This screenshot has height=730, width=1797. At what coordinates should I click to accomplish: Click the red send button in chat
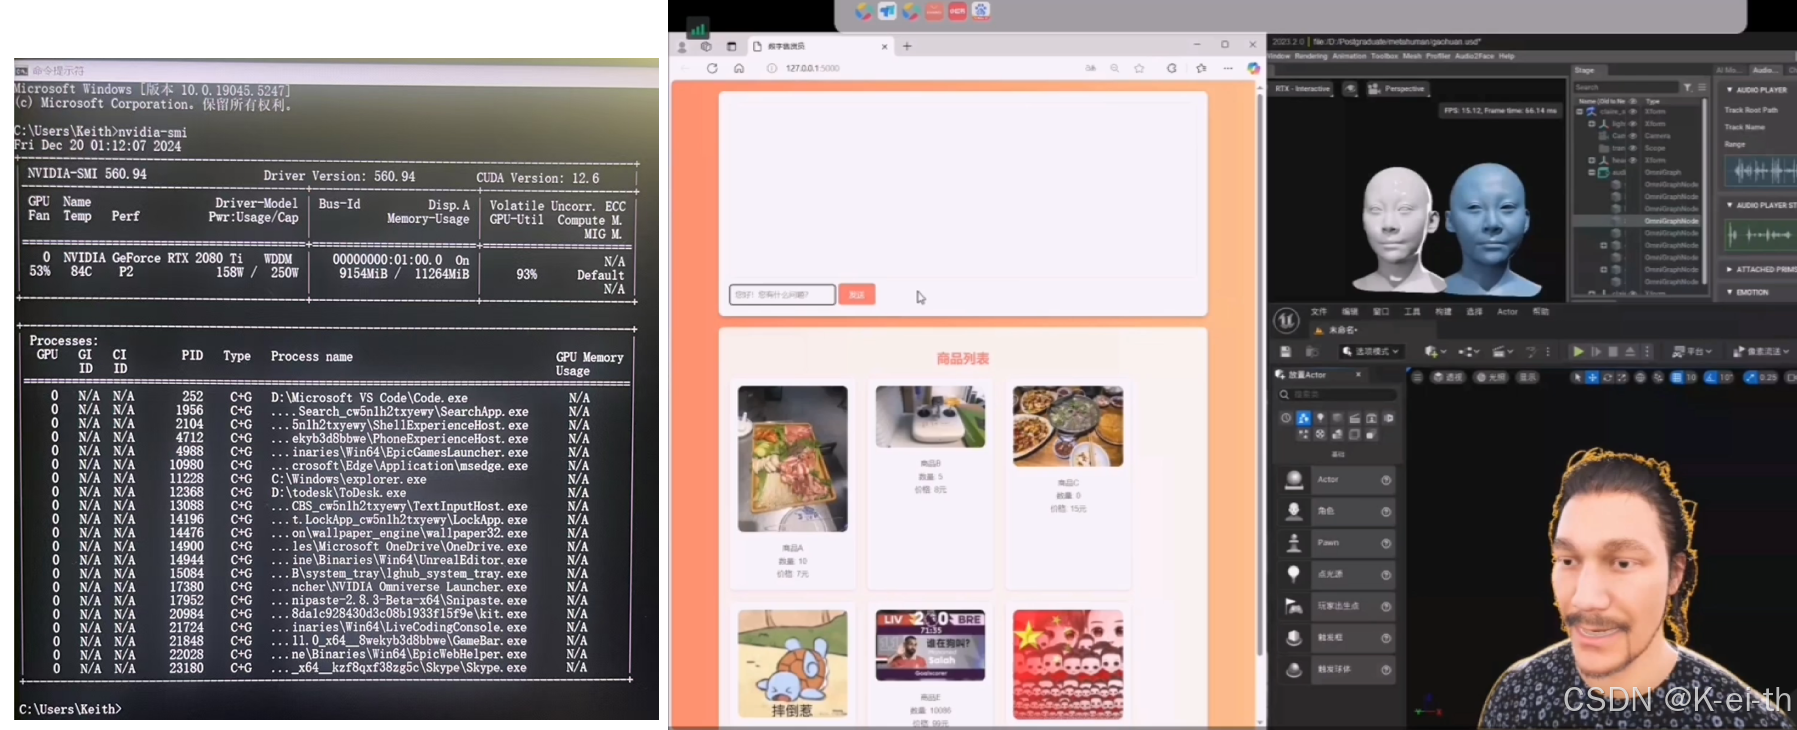pyautogui.click(x=857, y=294)
